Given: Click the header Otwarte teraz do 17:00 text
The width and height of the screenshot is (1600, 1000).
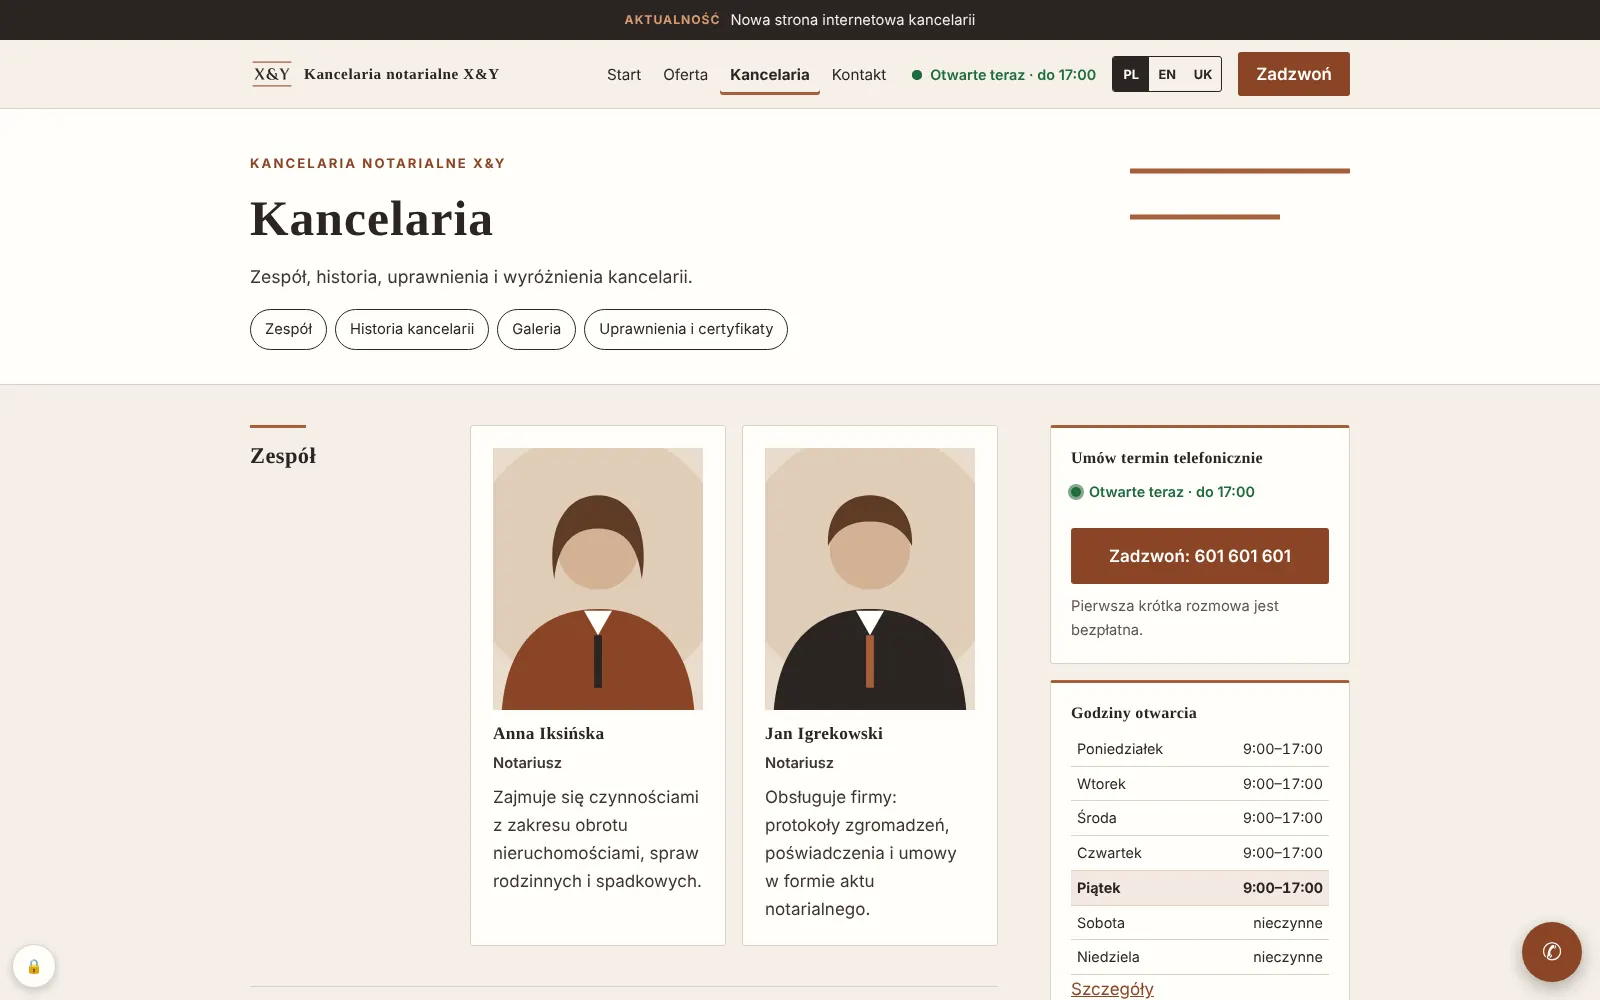Looking at the screenshot, I should point(1013,75).
